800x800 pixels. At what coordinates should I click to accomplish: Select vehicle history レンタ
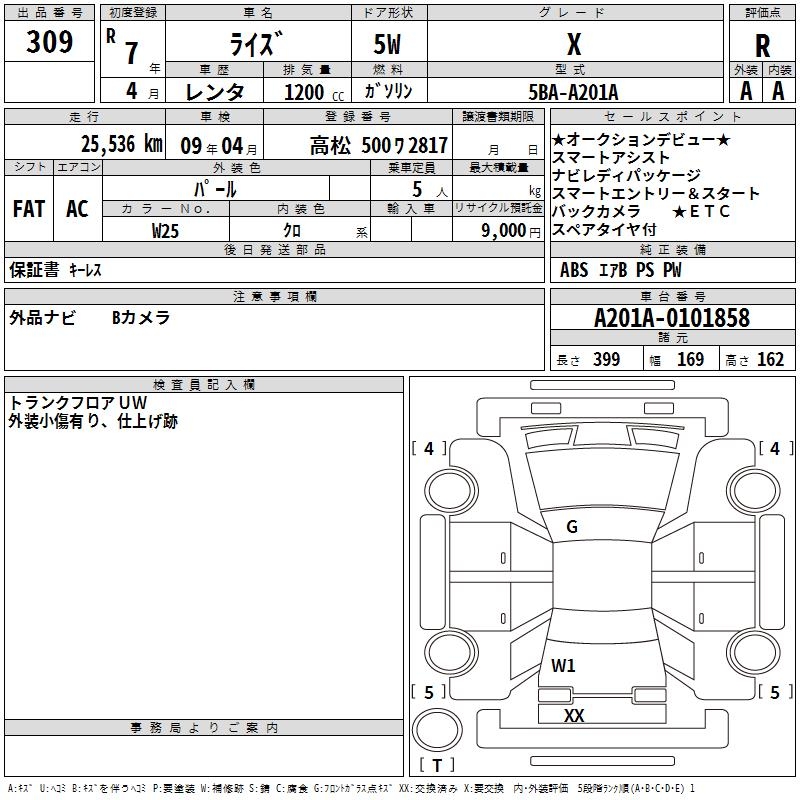click(x=214, y=92)
